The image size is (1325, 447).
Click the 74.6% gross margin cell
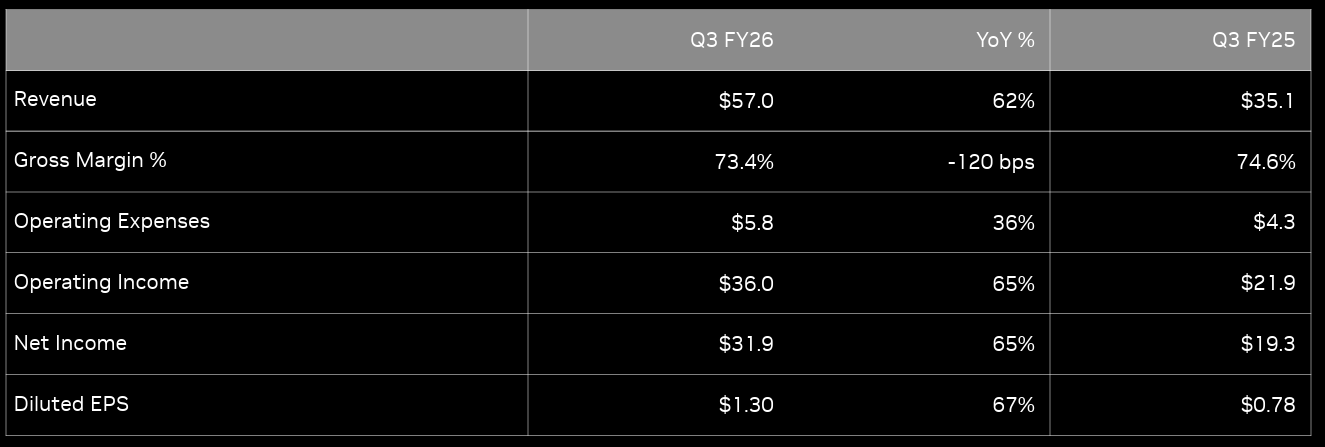tap(1266, 162)
